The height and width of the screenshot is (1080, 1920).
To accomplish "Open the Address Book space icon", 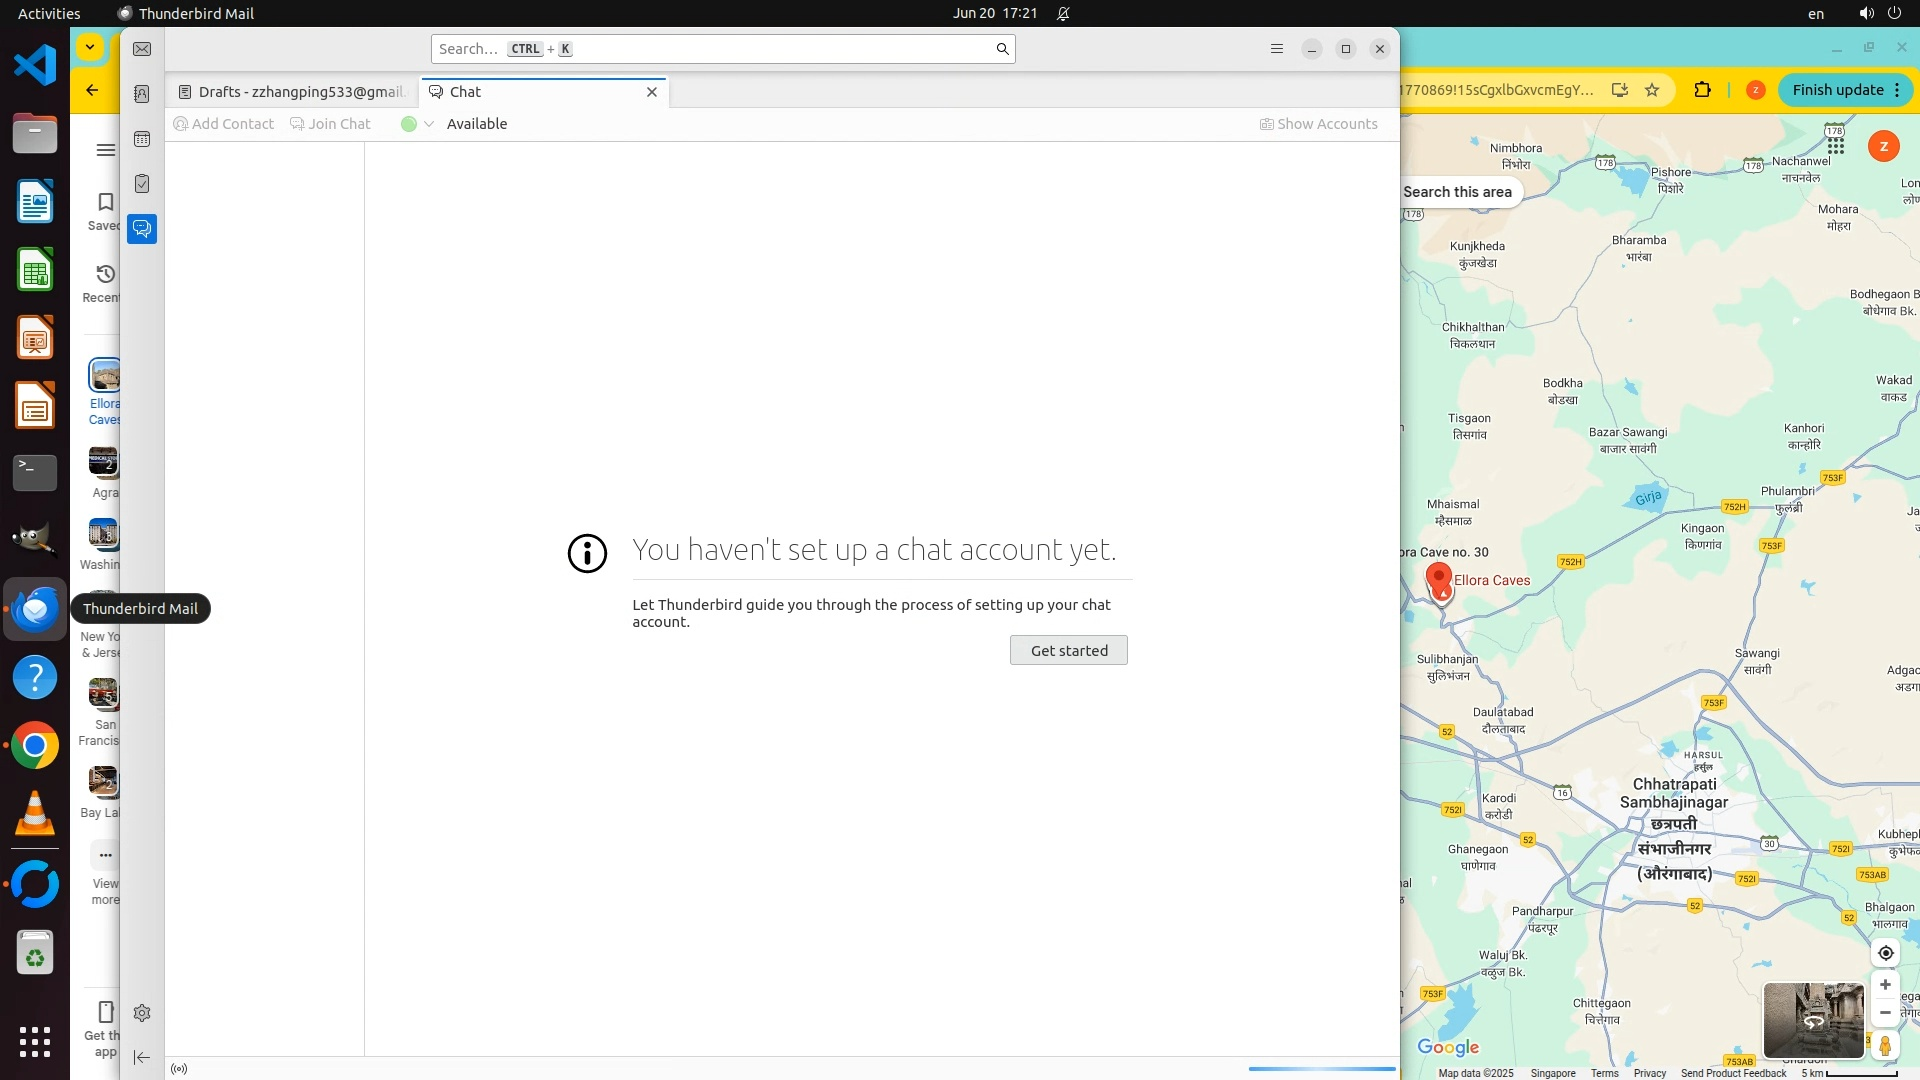I will coord(142,94).
